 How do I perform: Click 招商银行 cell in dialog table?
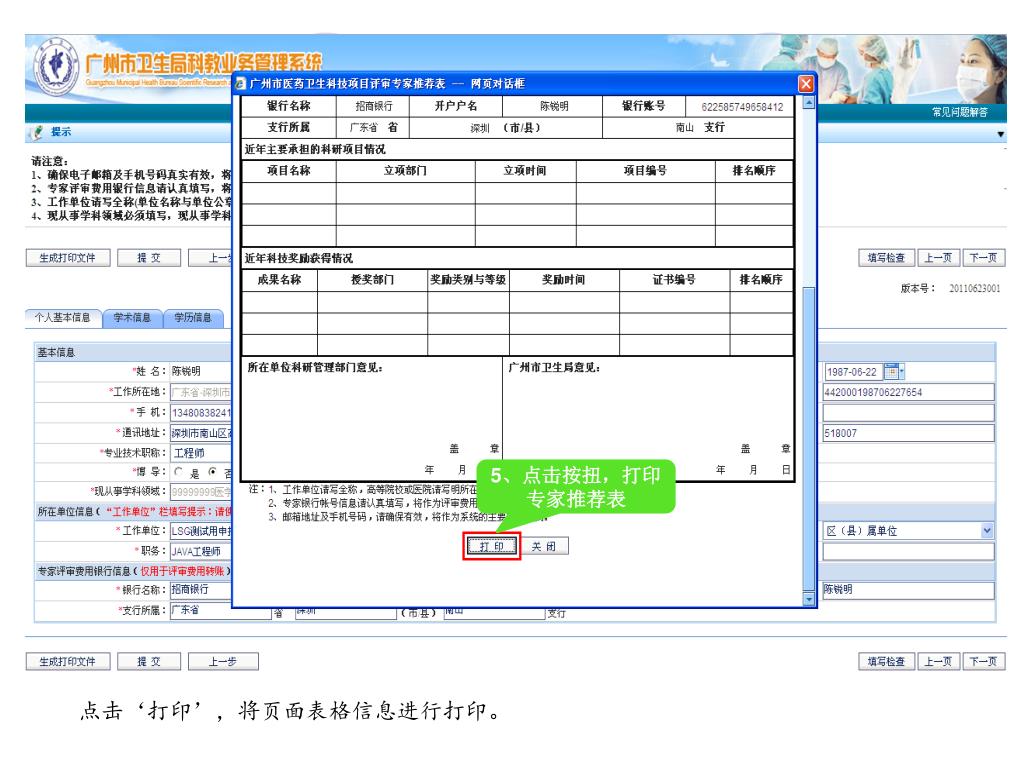[x=374, y=106]
